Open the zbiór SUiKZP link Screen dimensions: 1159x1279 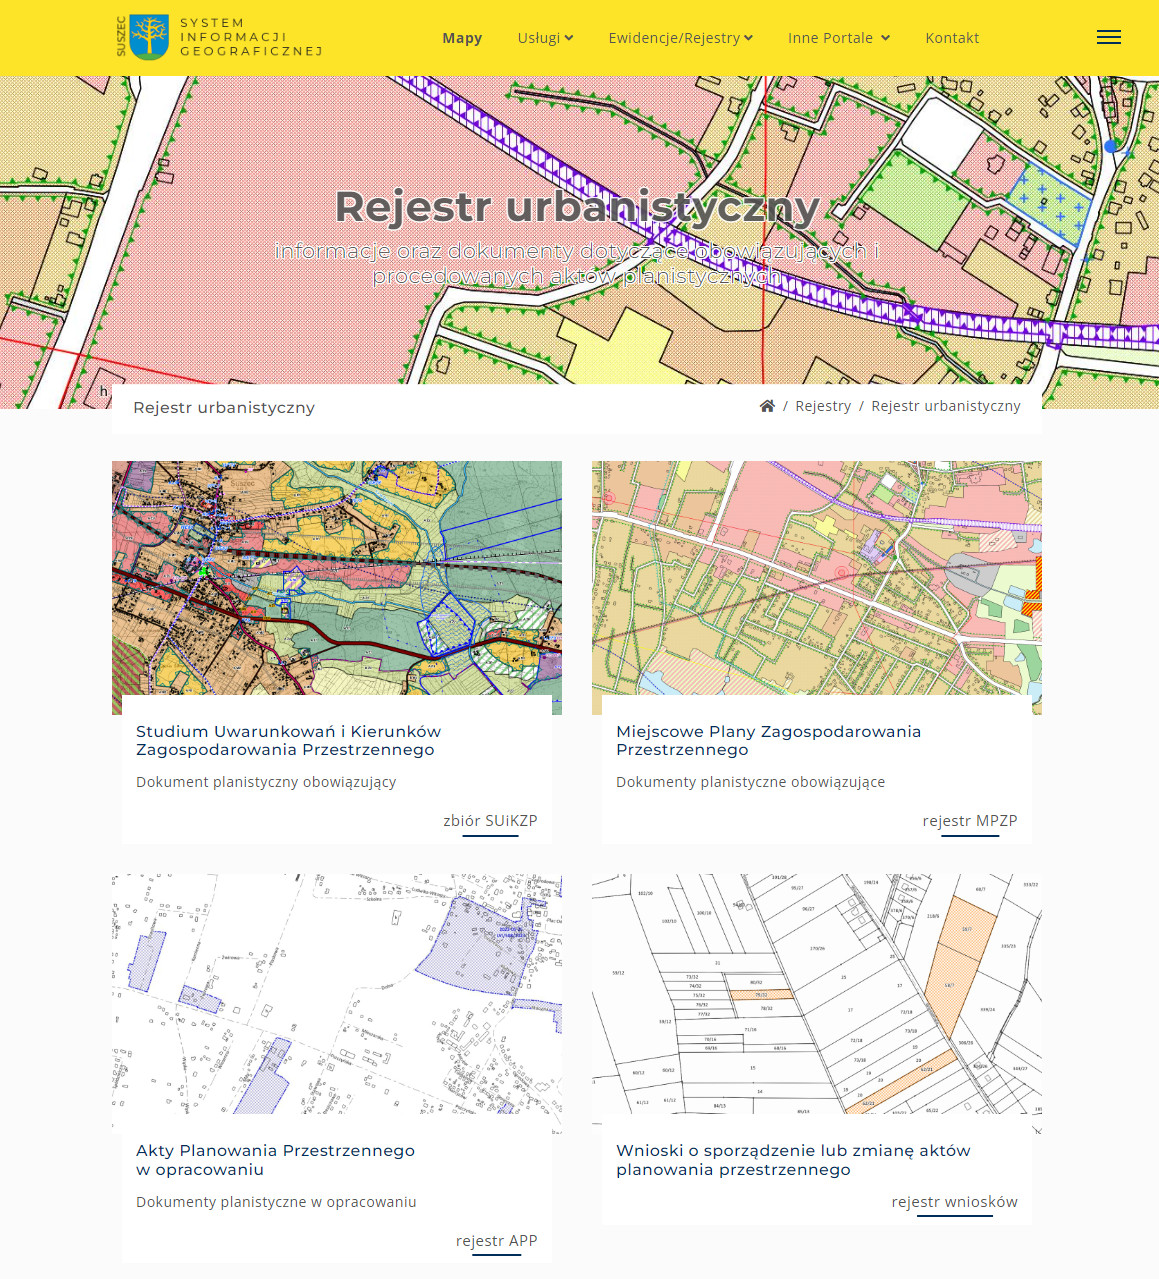(490, 821)
